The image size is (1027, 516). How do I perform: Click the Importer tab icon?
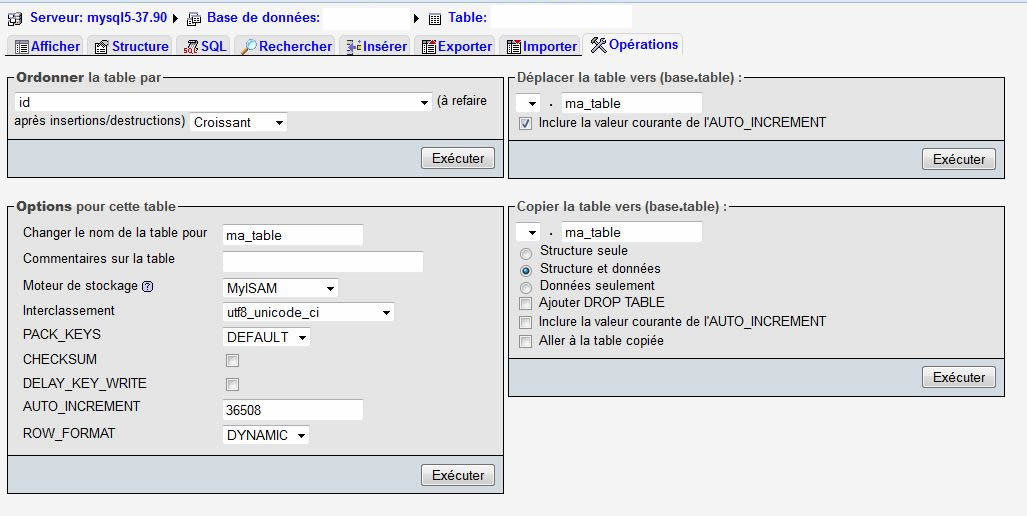513,47
